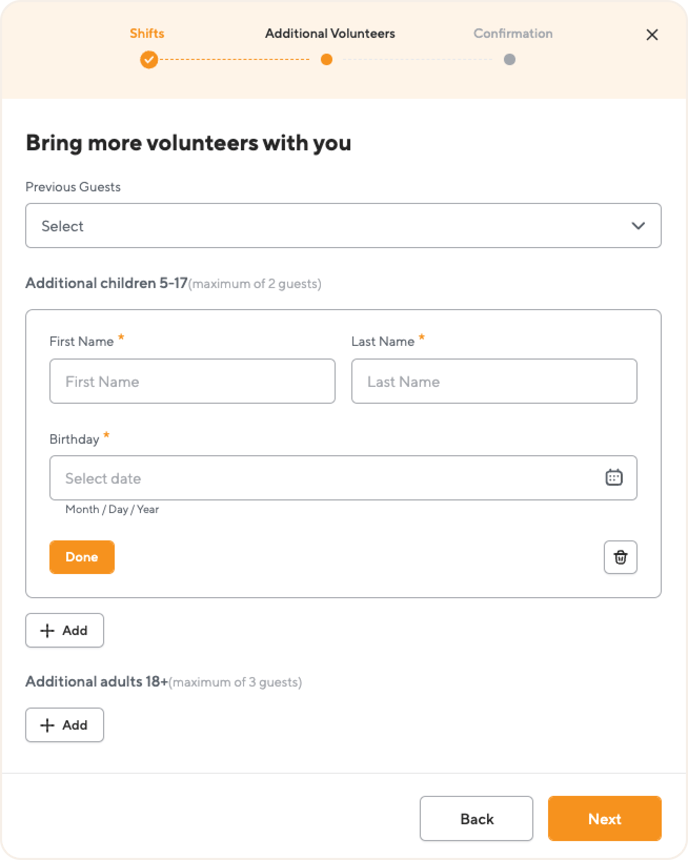Screen dimensions: 688x860
Task: Click the Next button
Action: [605, 819]
